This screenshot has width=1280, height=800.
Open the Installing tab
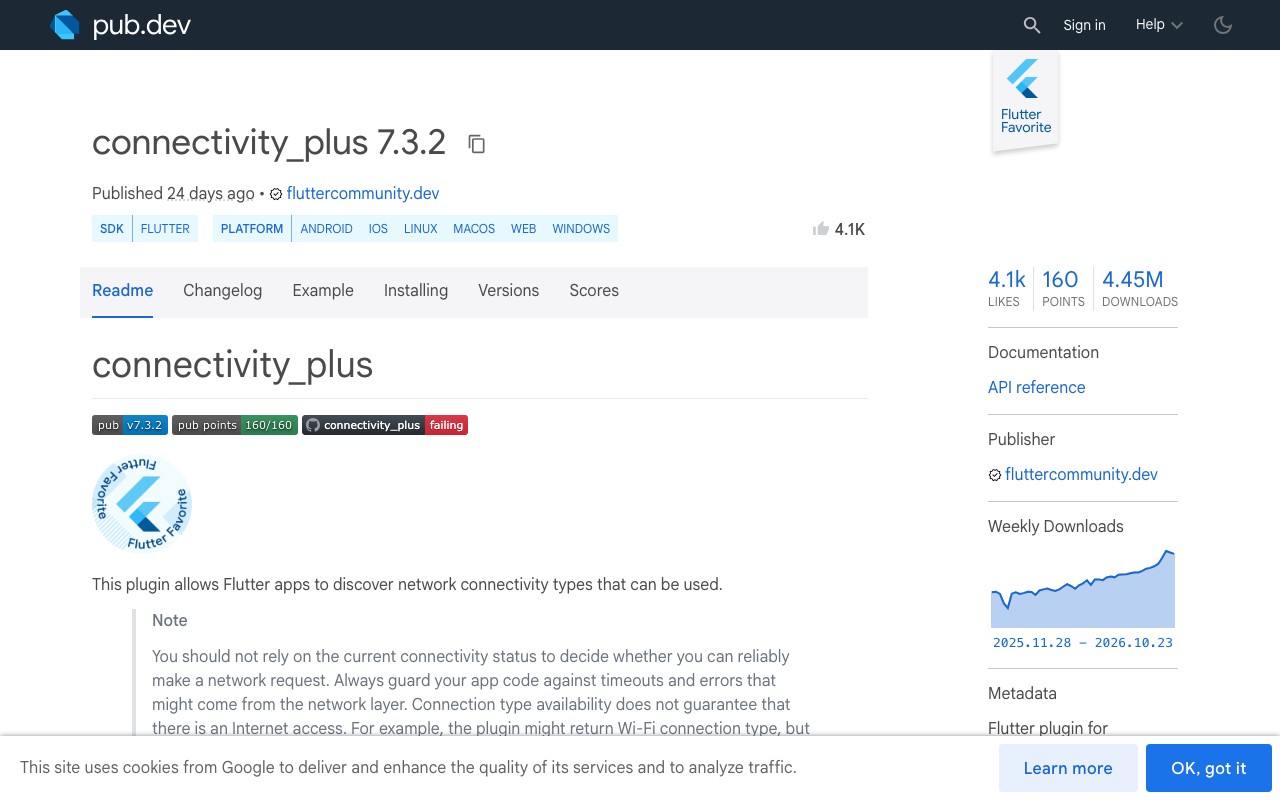point(416,291)
